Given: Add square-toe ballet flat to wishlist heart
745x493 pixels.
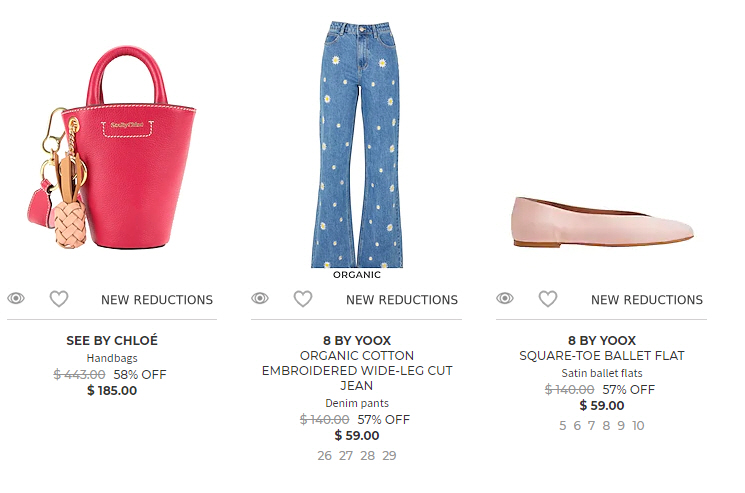Looking at the screenshot, I should 547,299.
